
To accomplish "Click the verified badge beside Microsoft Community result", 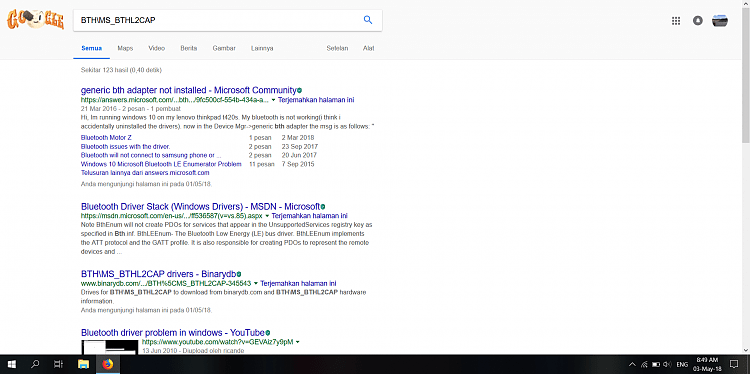I will (x=299, y=90).
